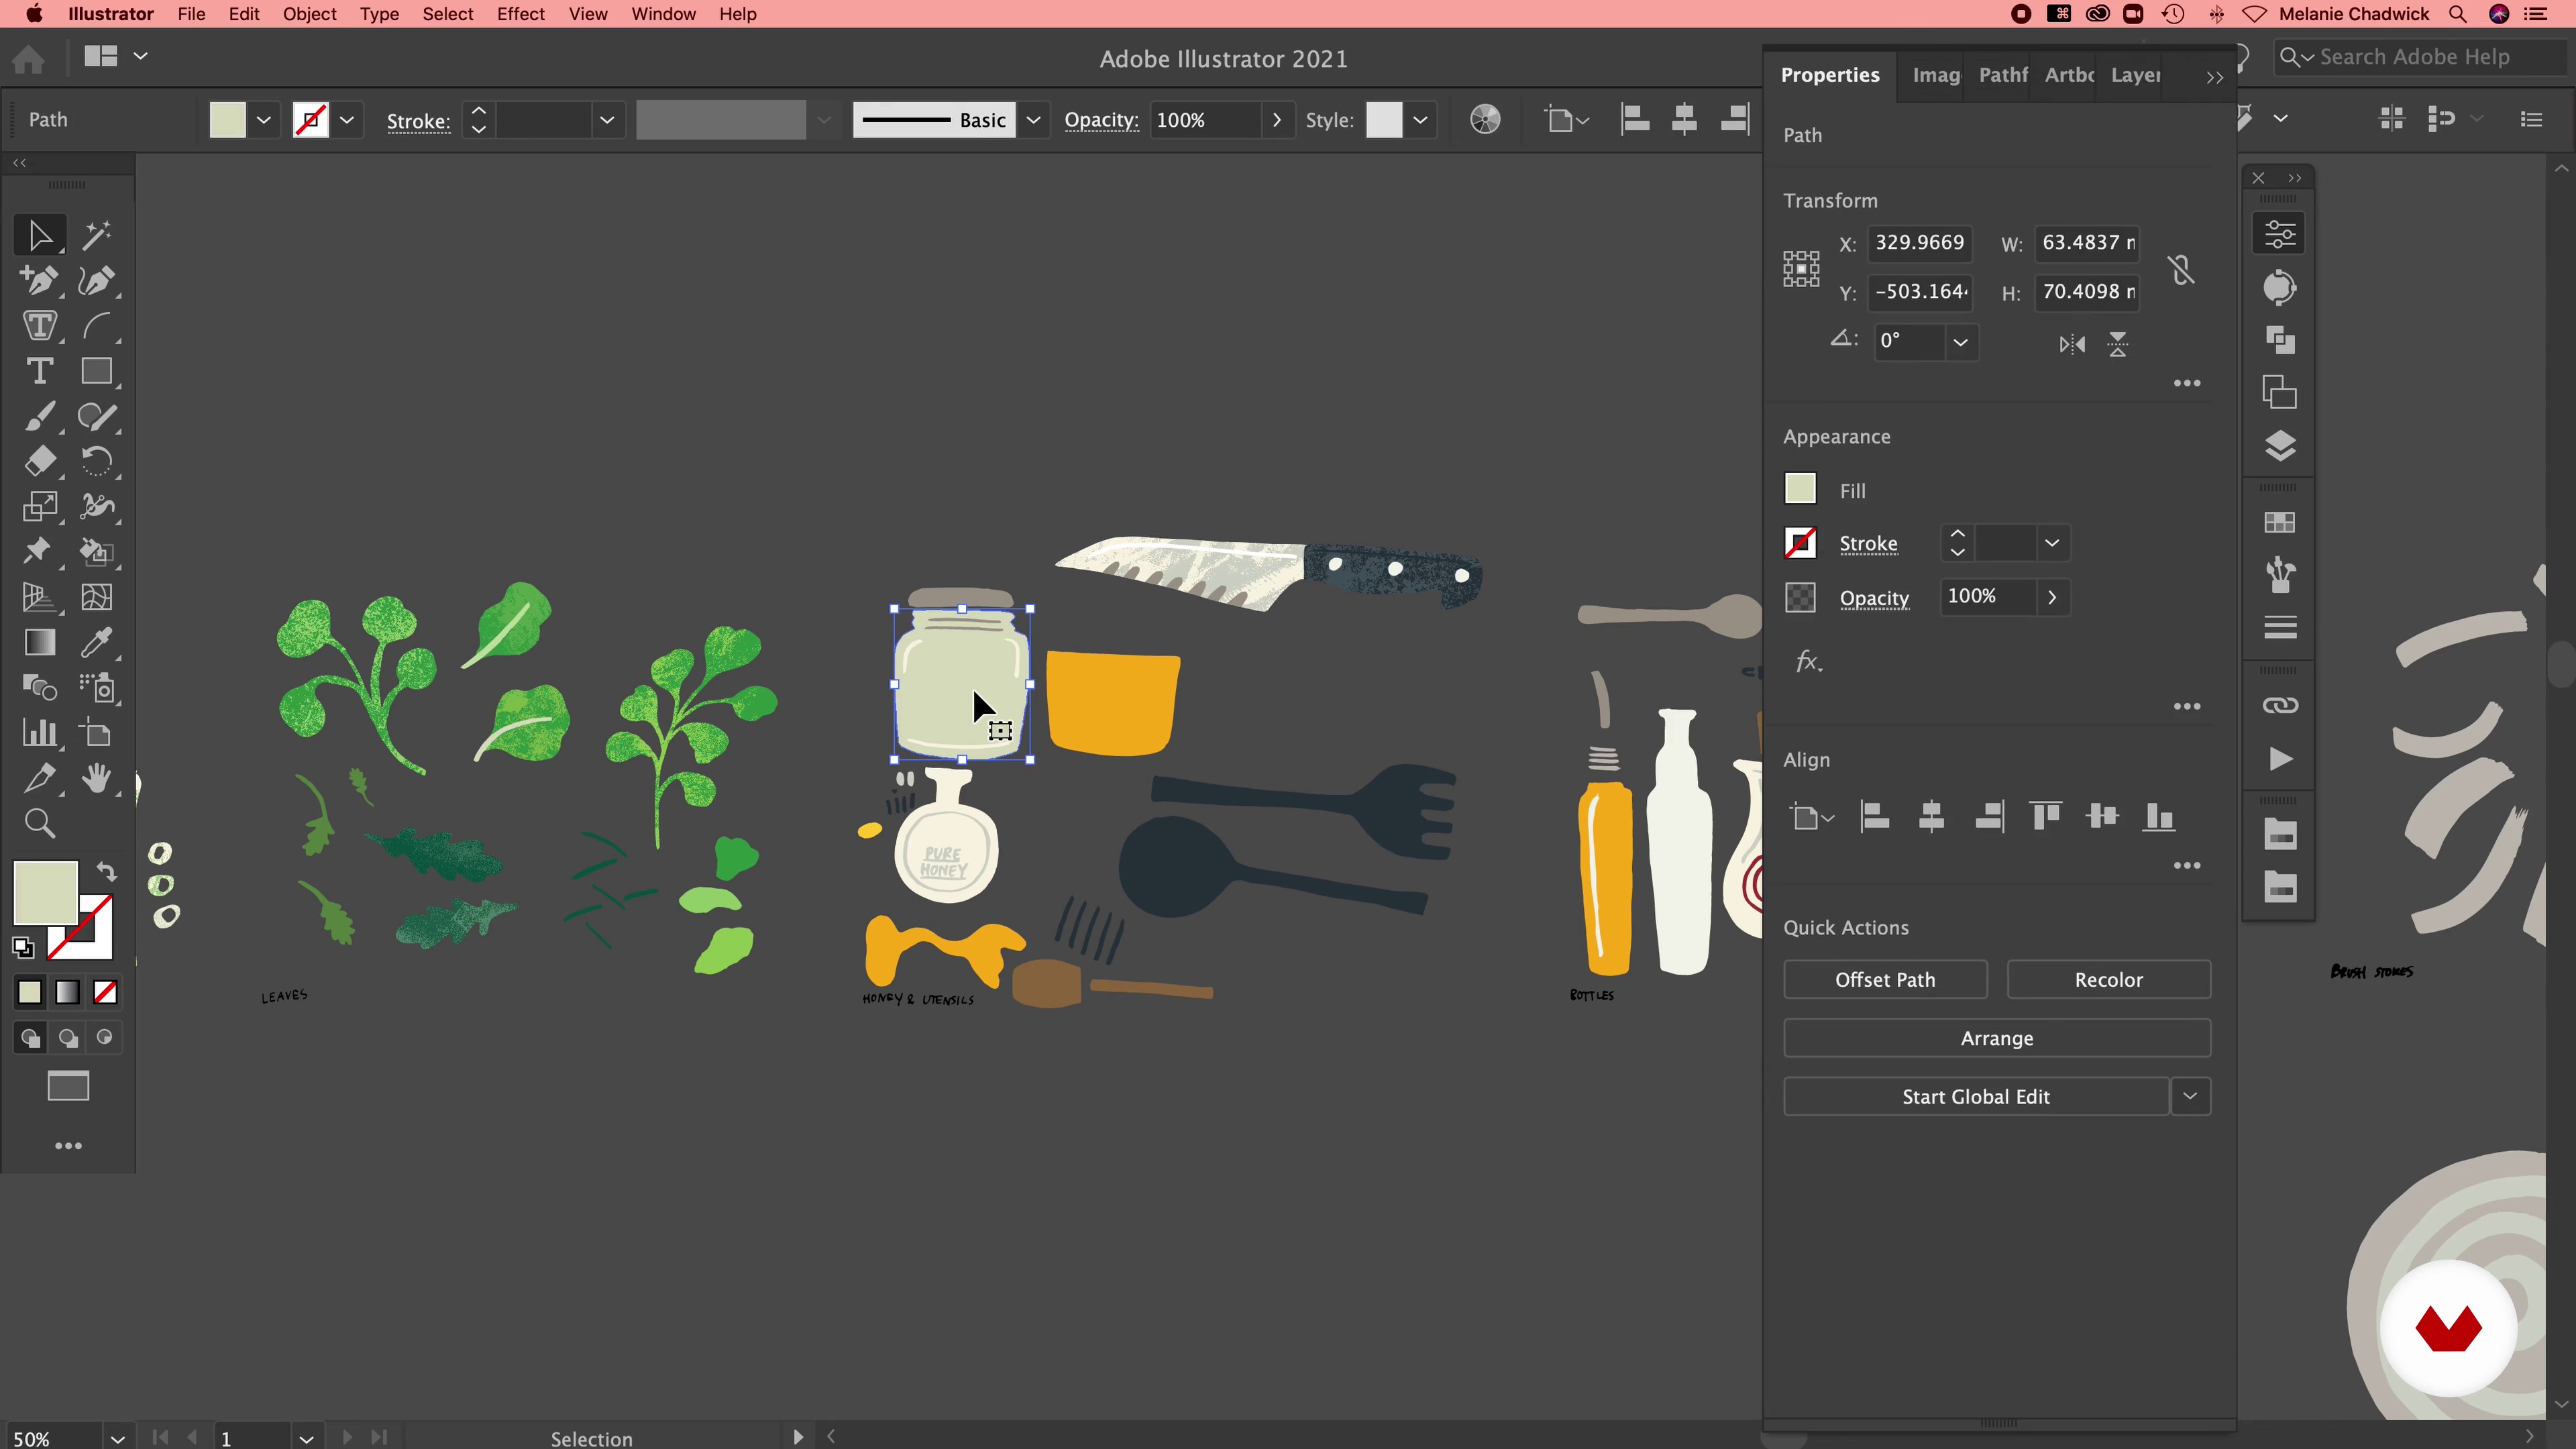This screenshot has height=1449, width=2576.
Task: Select the Type tool
Action: click(x=39, y=371)
